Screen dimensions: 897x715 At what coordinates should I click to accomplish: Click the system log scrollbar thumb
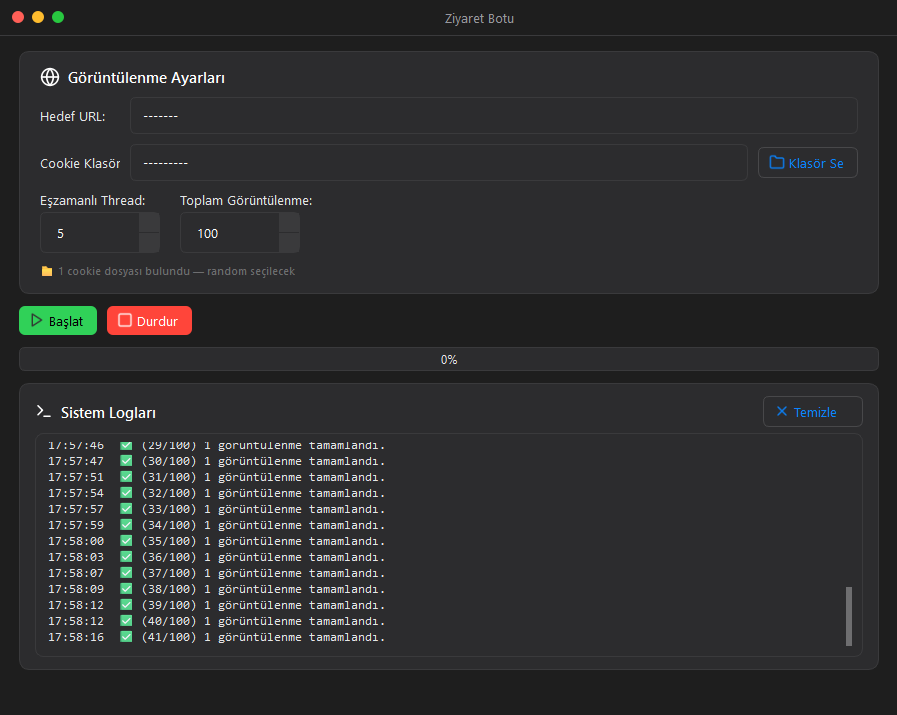[849, 616]
